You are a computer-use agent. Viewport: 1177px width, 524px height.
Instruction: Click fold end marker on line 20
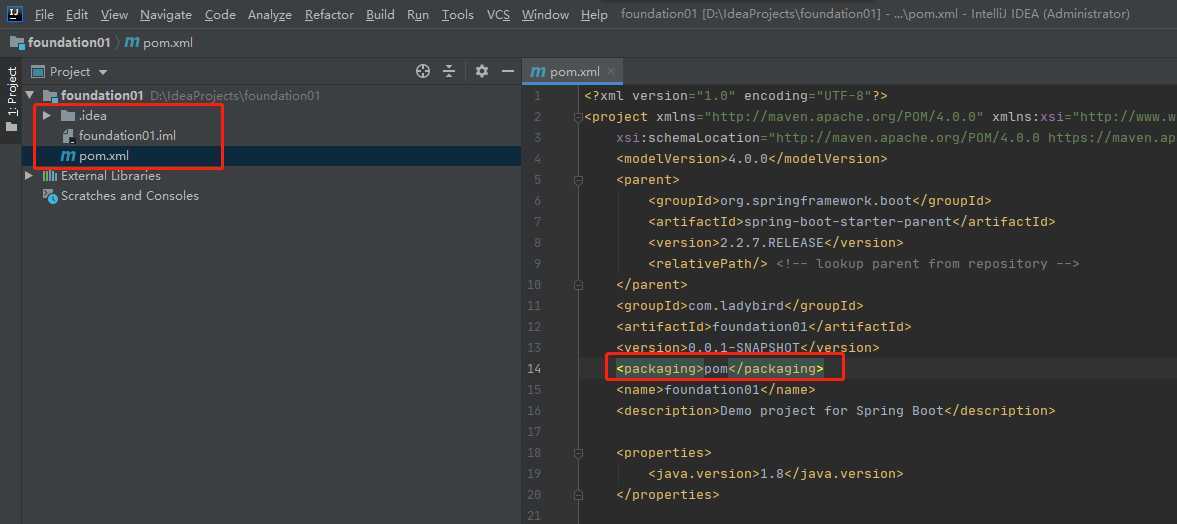click(x=578, y=495)
